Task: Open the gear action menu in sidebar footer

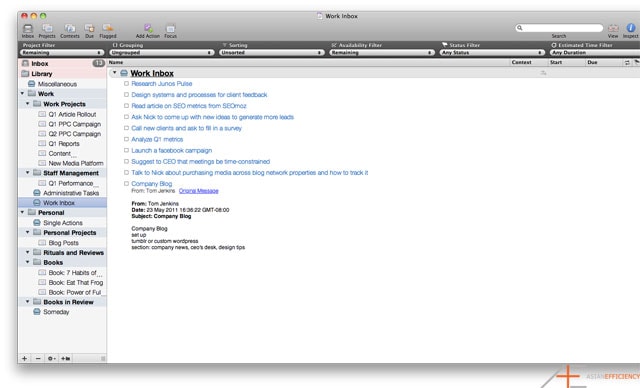Action: (x=51, y=358)
